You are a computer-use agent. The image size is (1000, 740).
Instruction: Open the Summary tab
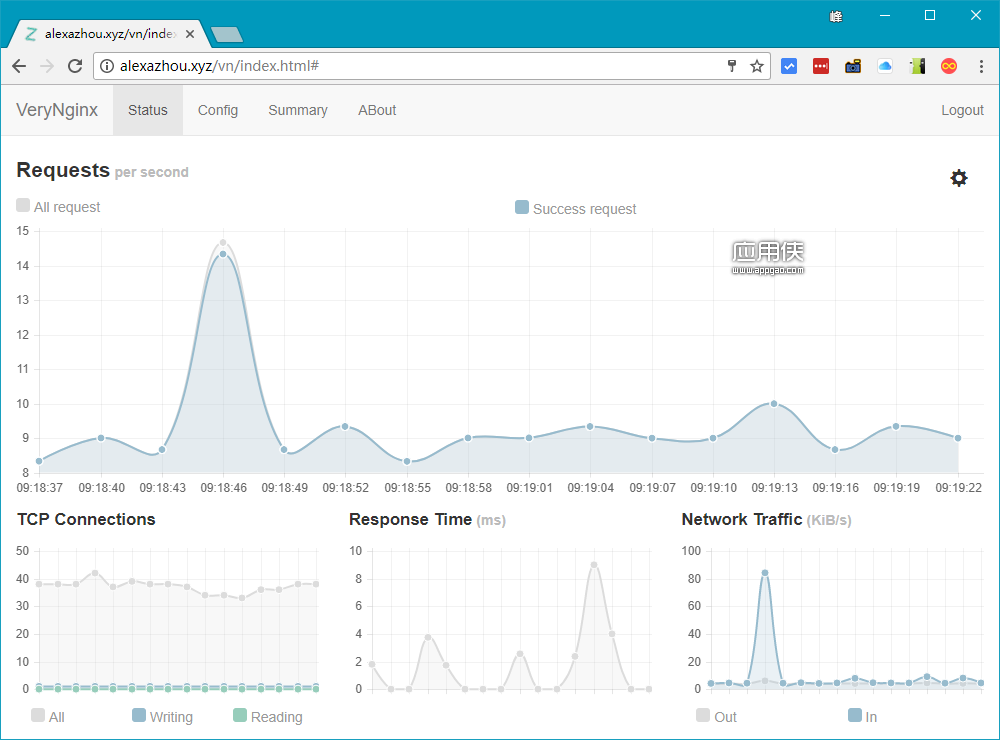(x=298, y=110)
